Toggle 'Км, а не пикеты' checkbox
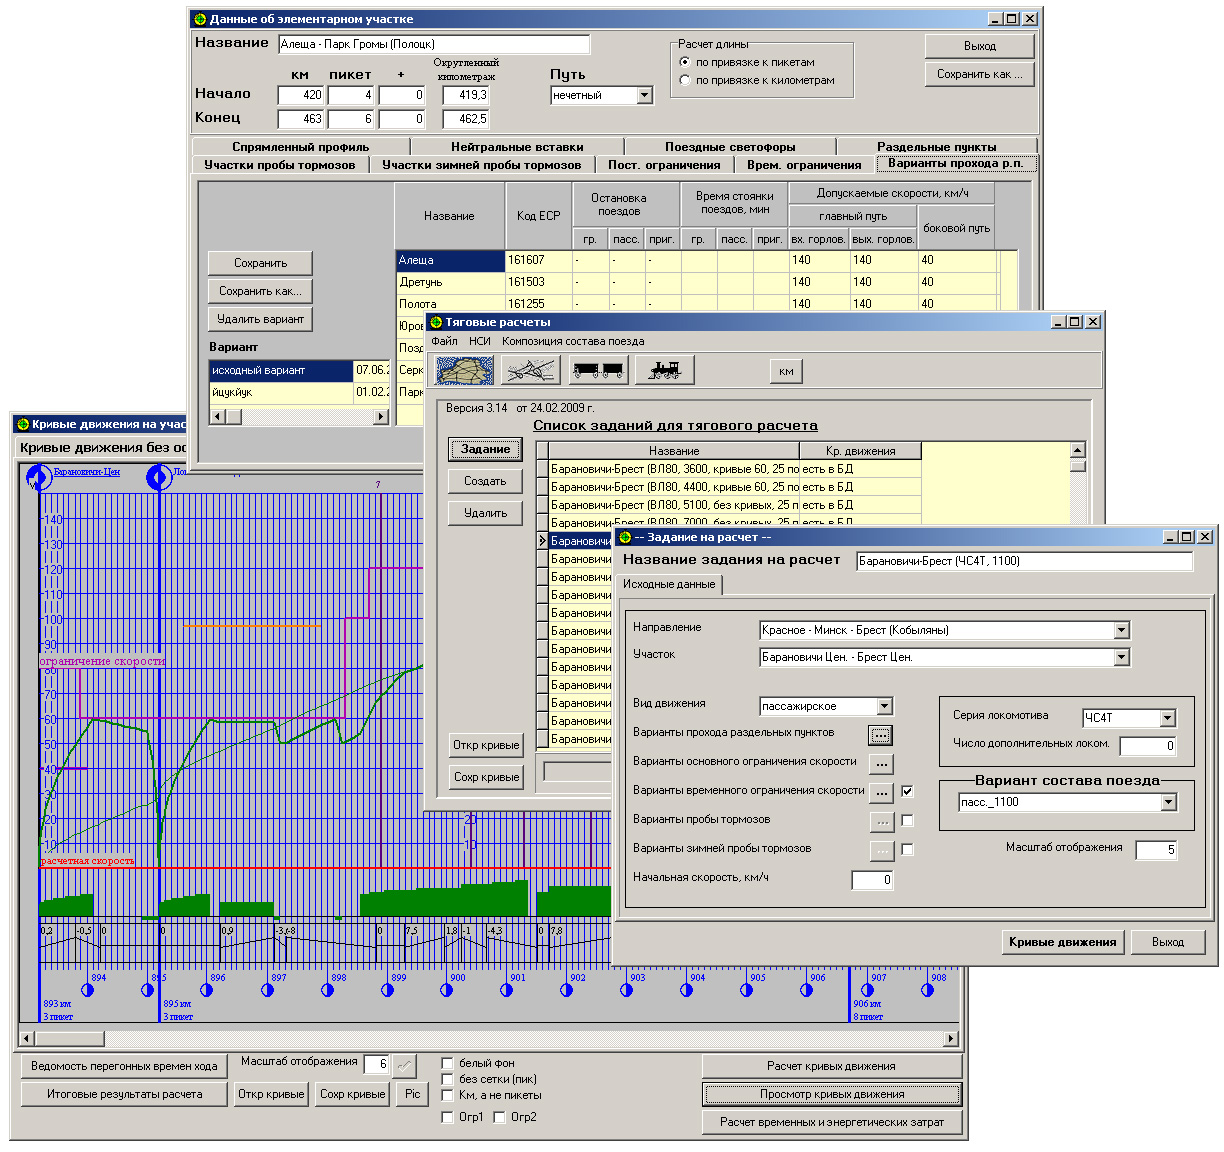This screenshot has height=1152, width=1224. [447, 1096]
